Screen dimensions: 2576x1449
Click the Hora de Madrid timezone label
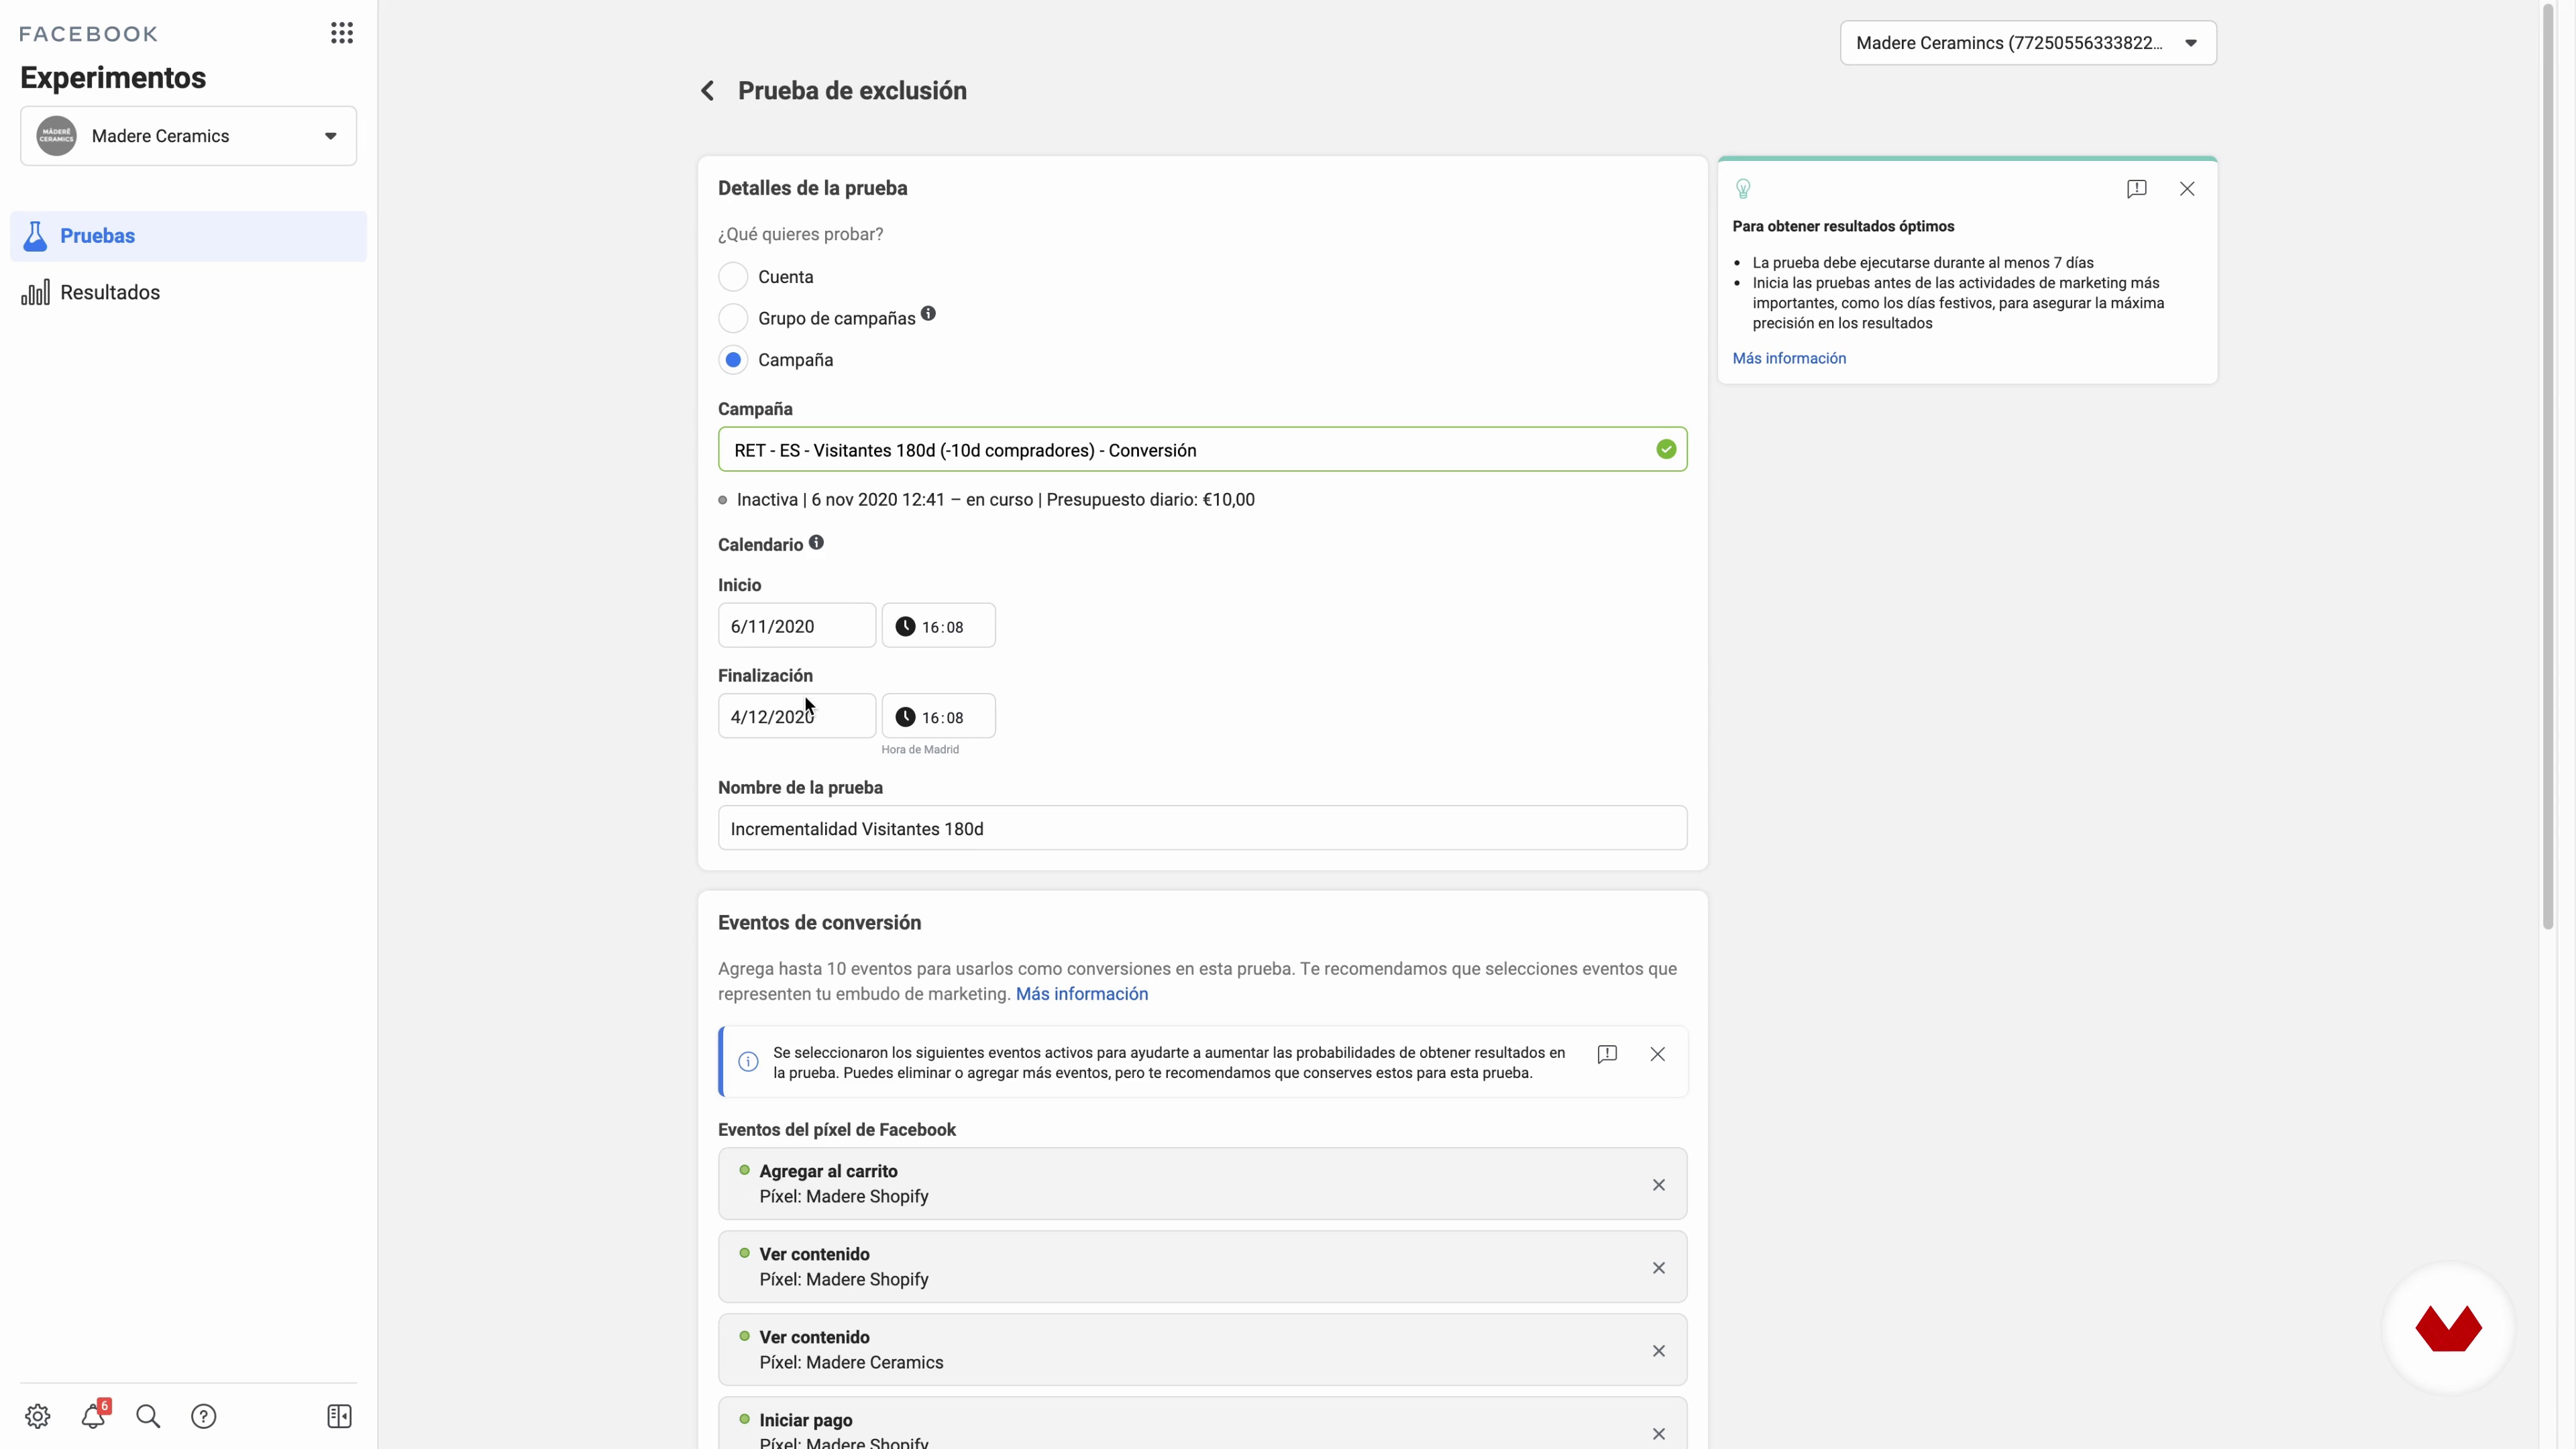(x=920, y=750)
